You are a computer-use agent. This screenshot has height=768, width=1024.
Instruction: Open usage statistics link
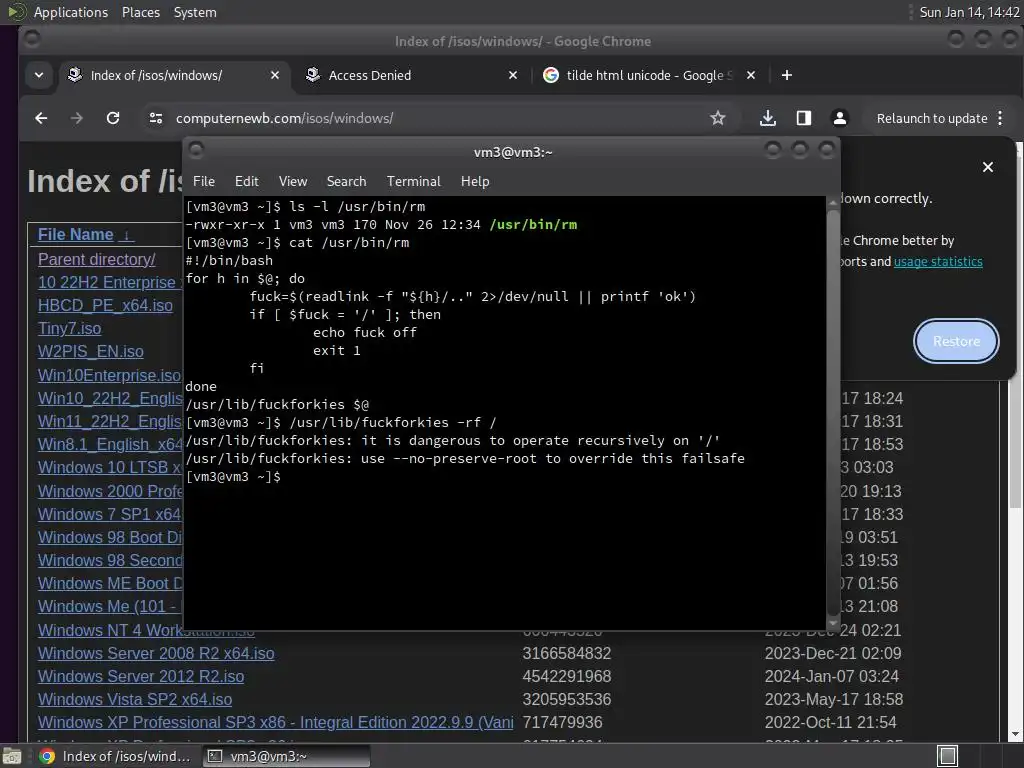938,261
